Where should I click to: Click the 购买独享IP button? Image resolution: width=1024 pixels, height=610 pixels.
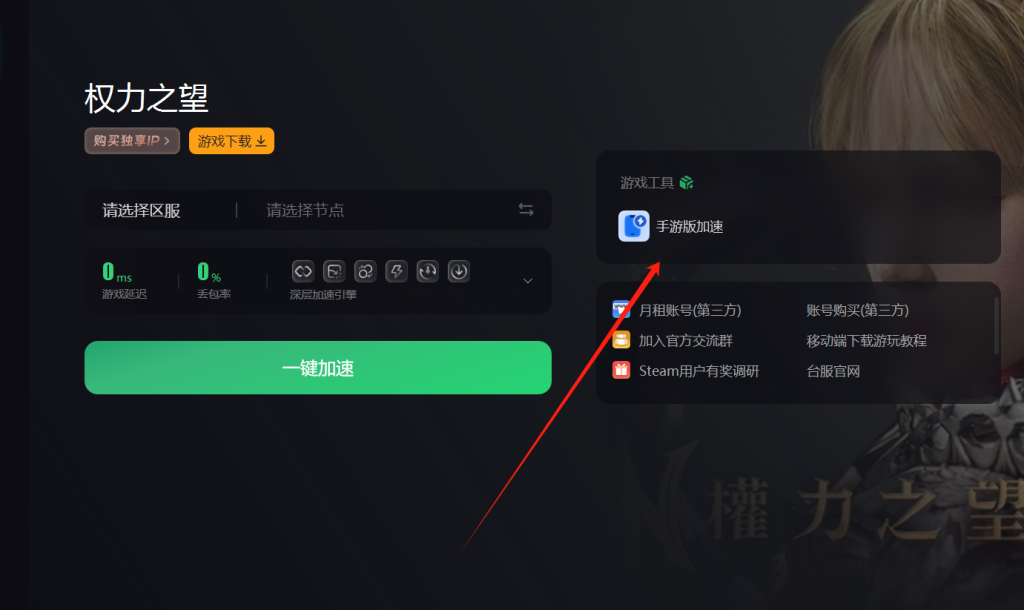pos(132,141)
